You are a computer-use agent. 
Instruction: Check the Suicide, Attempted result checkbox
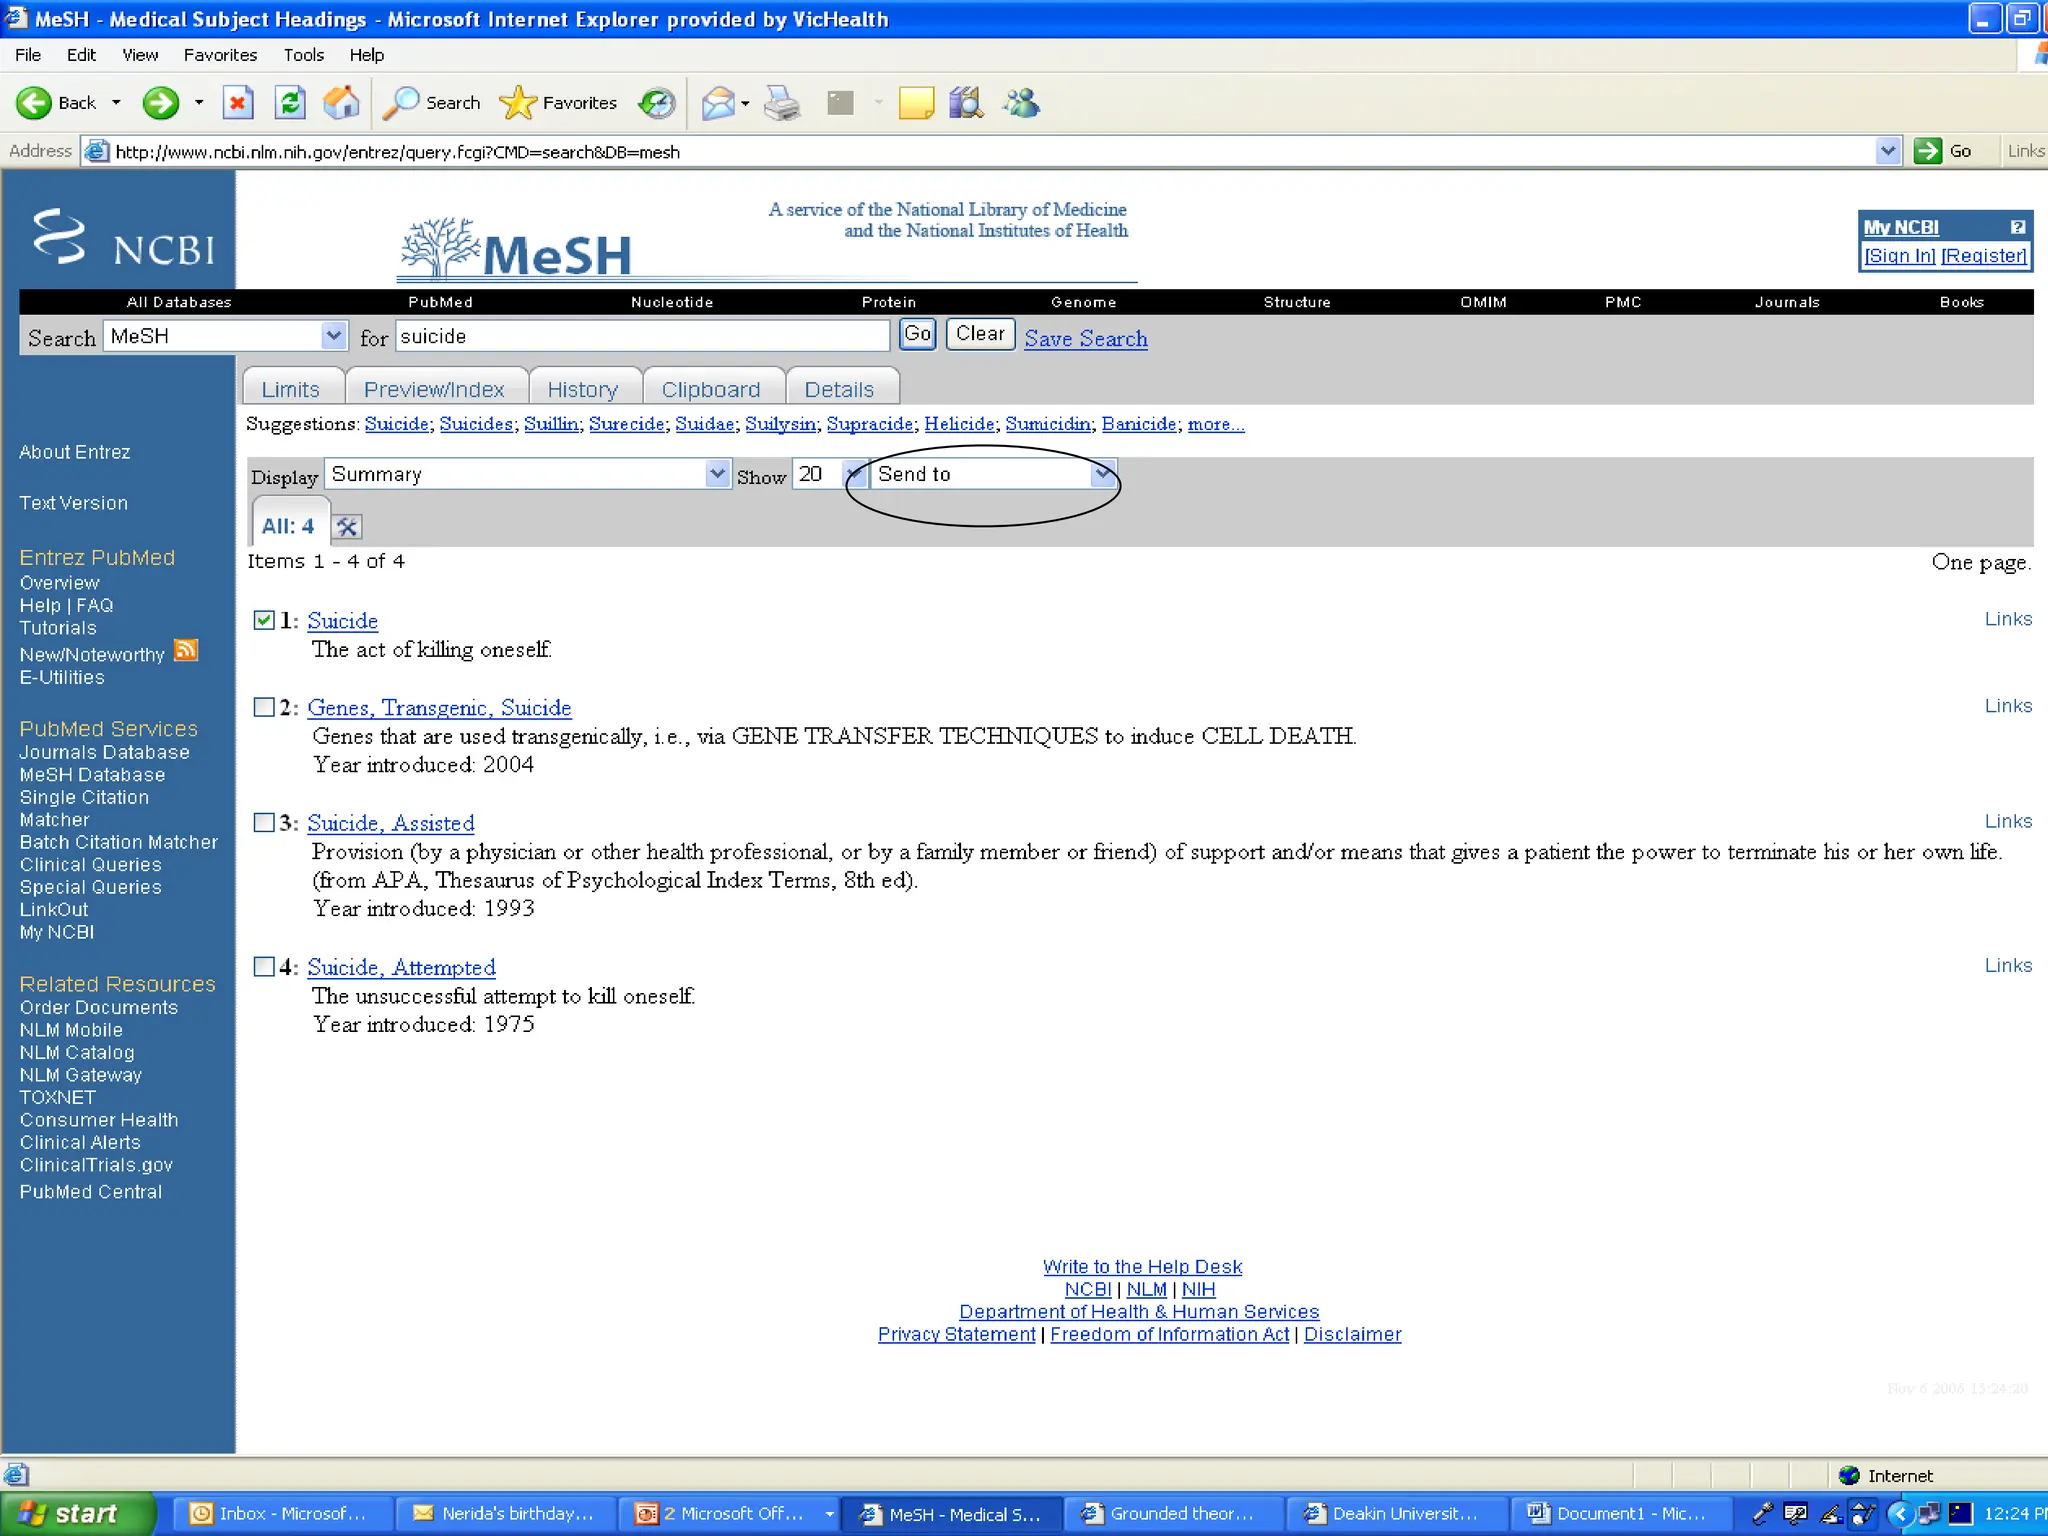click(x=264, y=966)
